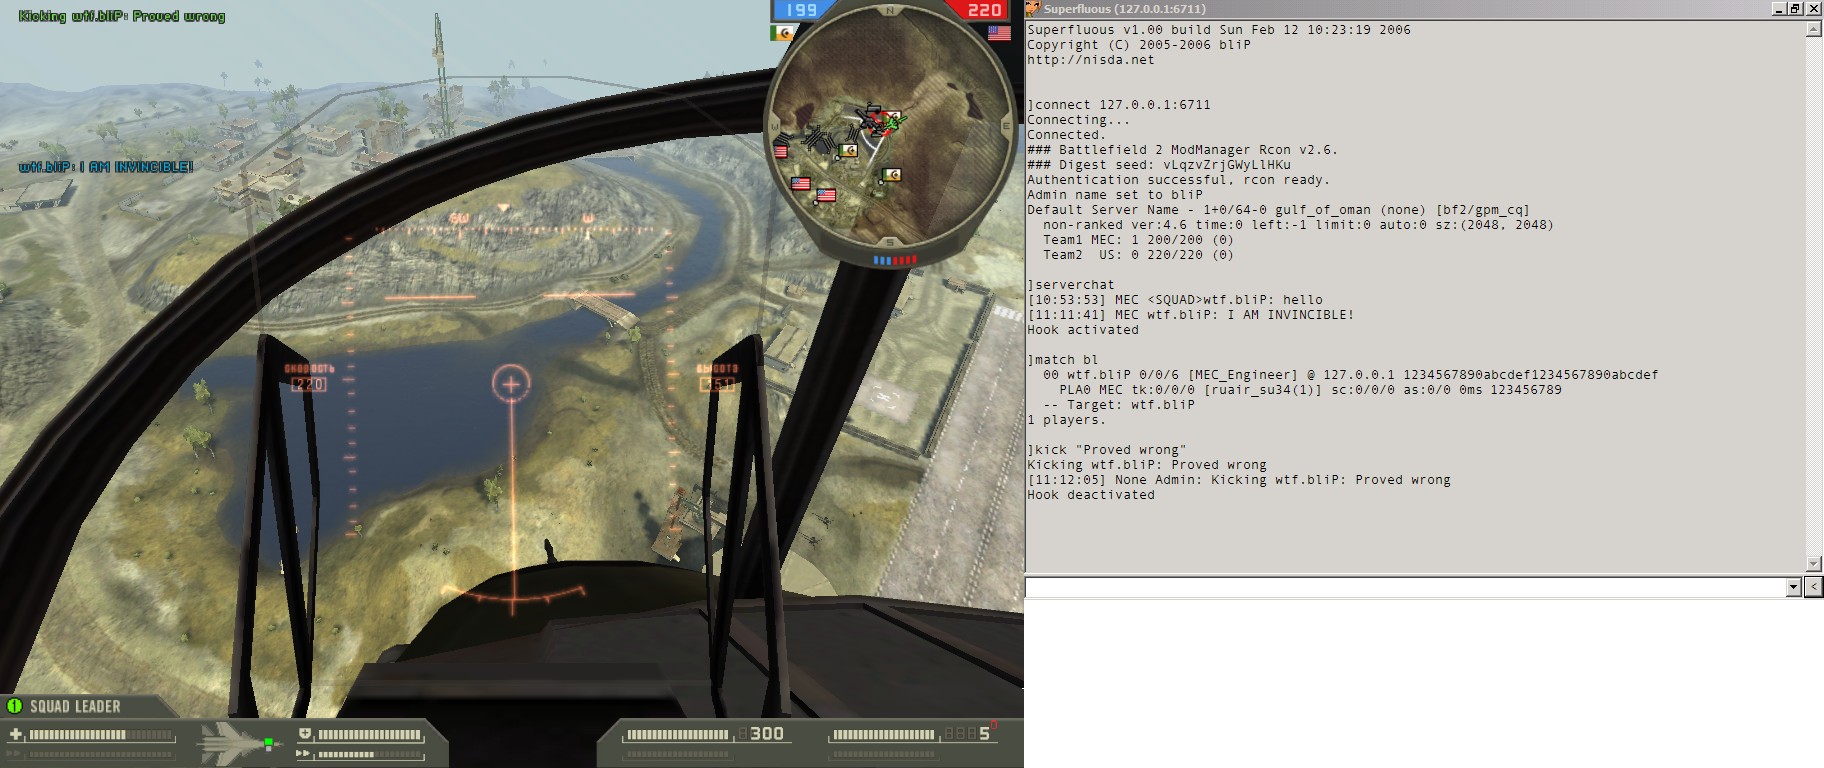This screenshot has width=1824, height=768.
Task: Click the blue MEC ticket counter 199
Action: click(801, 10)
